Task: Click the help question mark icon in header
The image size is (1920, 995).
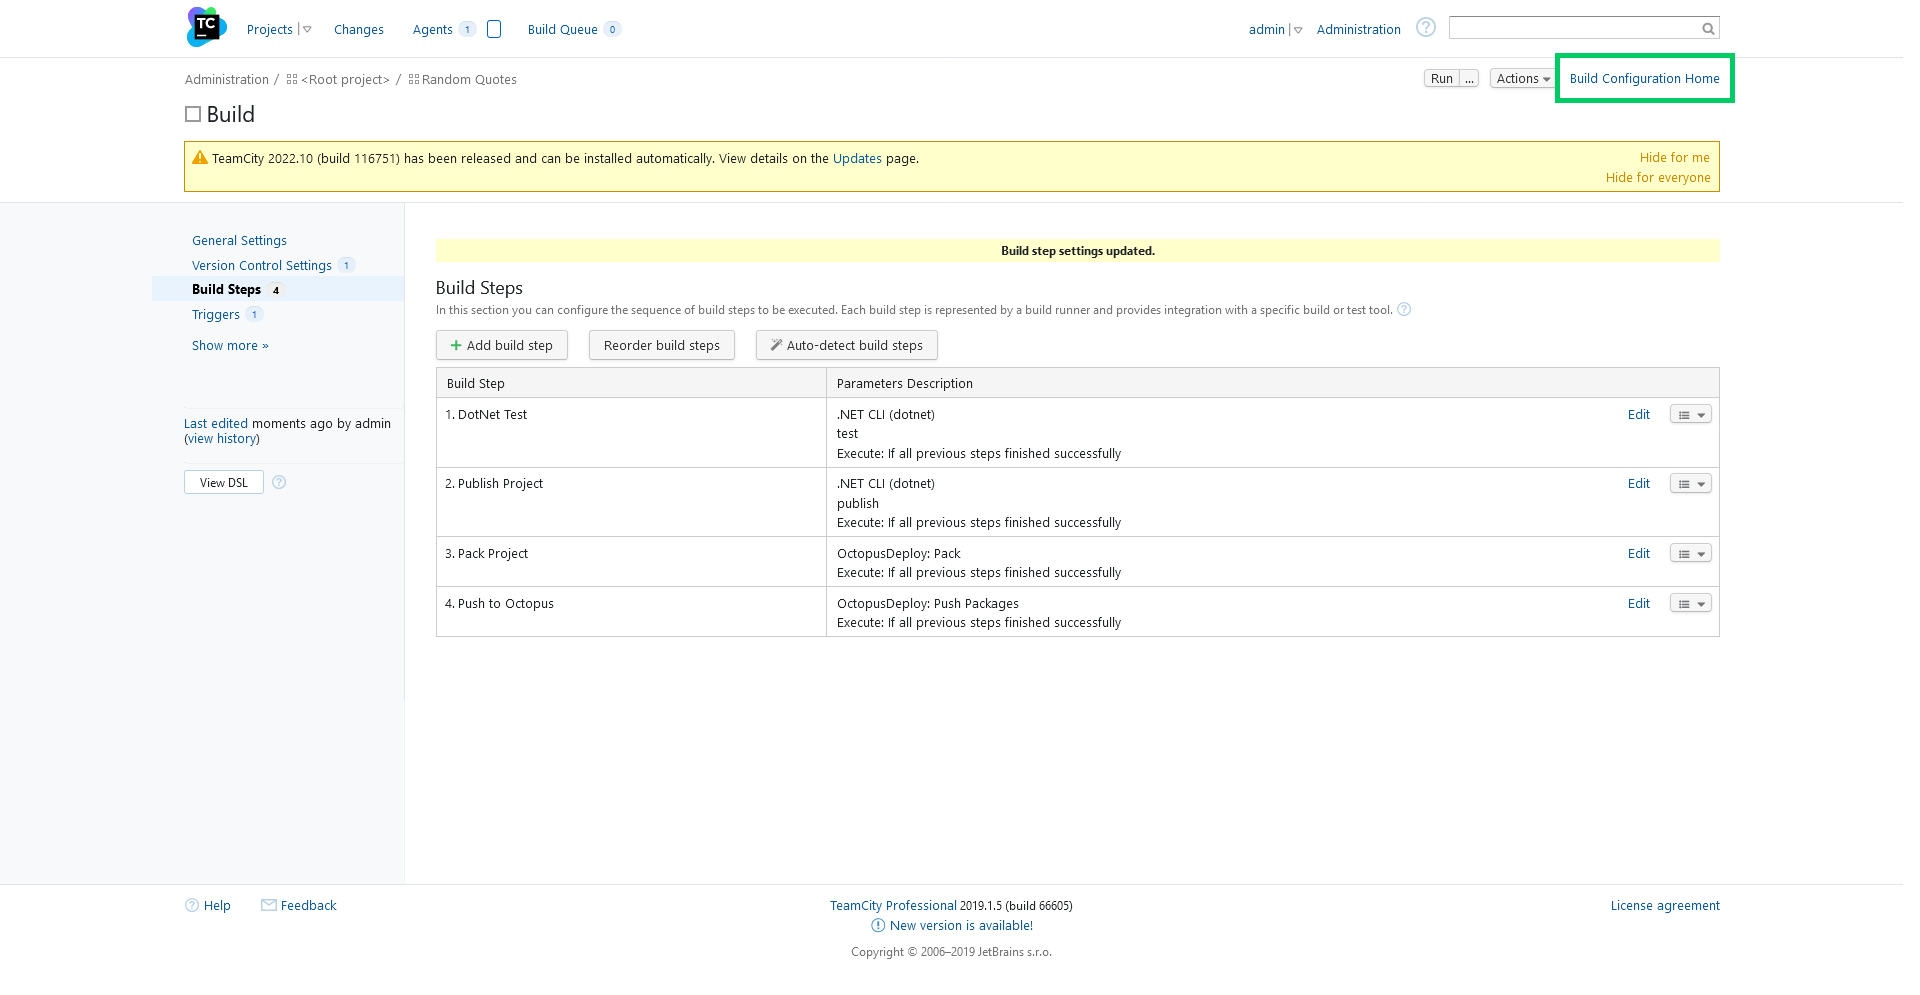Action: (x=1426, y=28)
